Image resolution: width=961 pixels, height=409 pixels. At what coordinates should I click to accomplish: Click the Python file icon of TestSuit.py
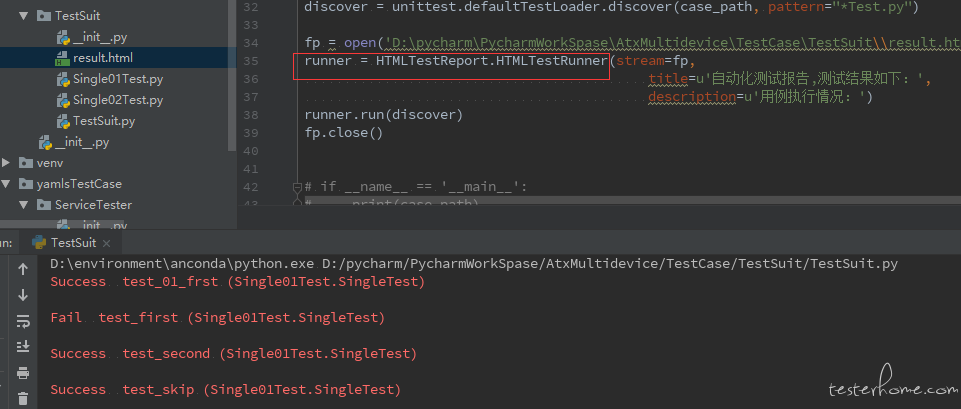tap(63, 121)
